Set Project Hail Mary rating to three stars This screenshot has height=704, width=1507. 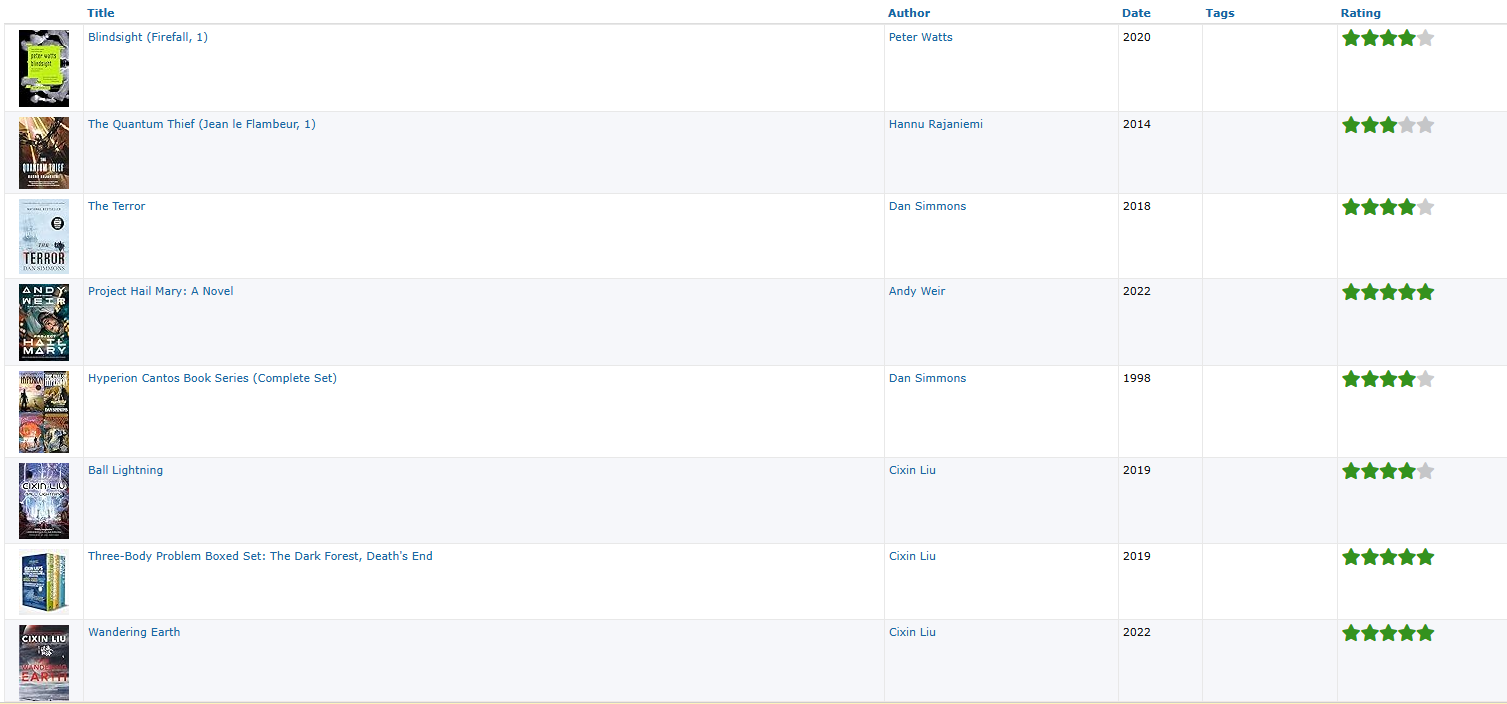coord(1388,292)
